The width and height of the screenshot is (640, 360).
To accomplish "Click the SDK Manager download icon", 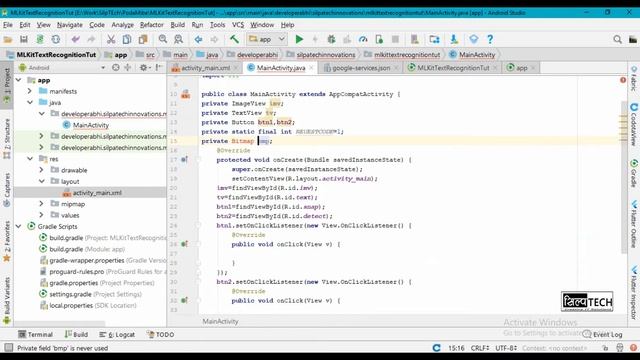I will (x=454, y=40).
